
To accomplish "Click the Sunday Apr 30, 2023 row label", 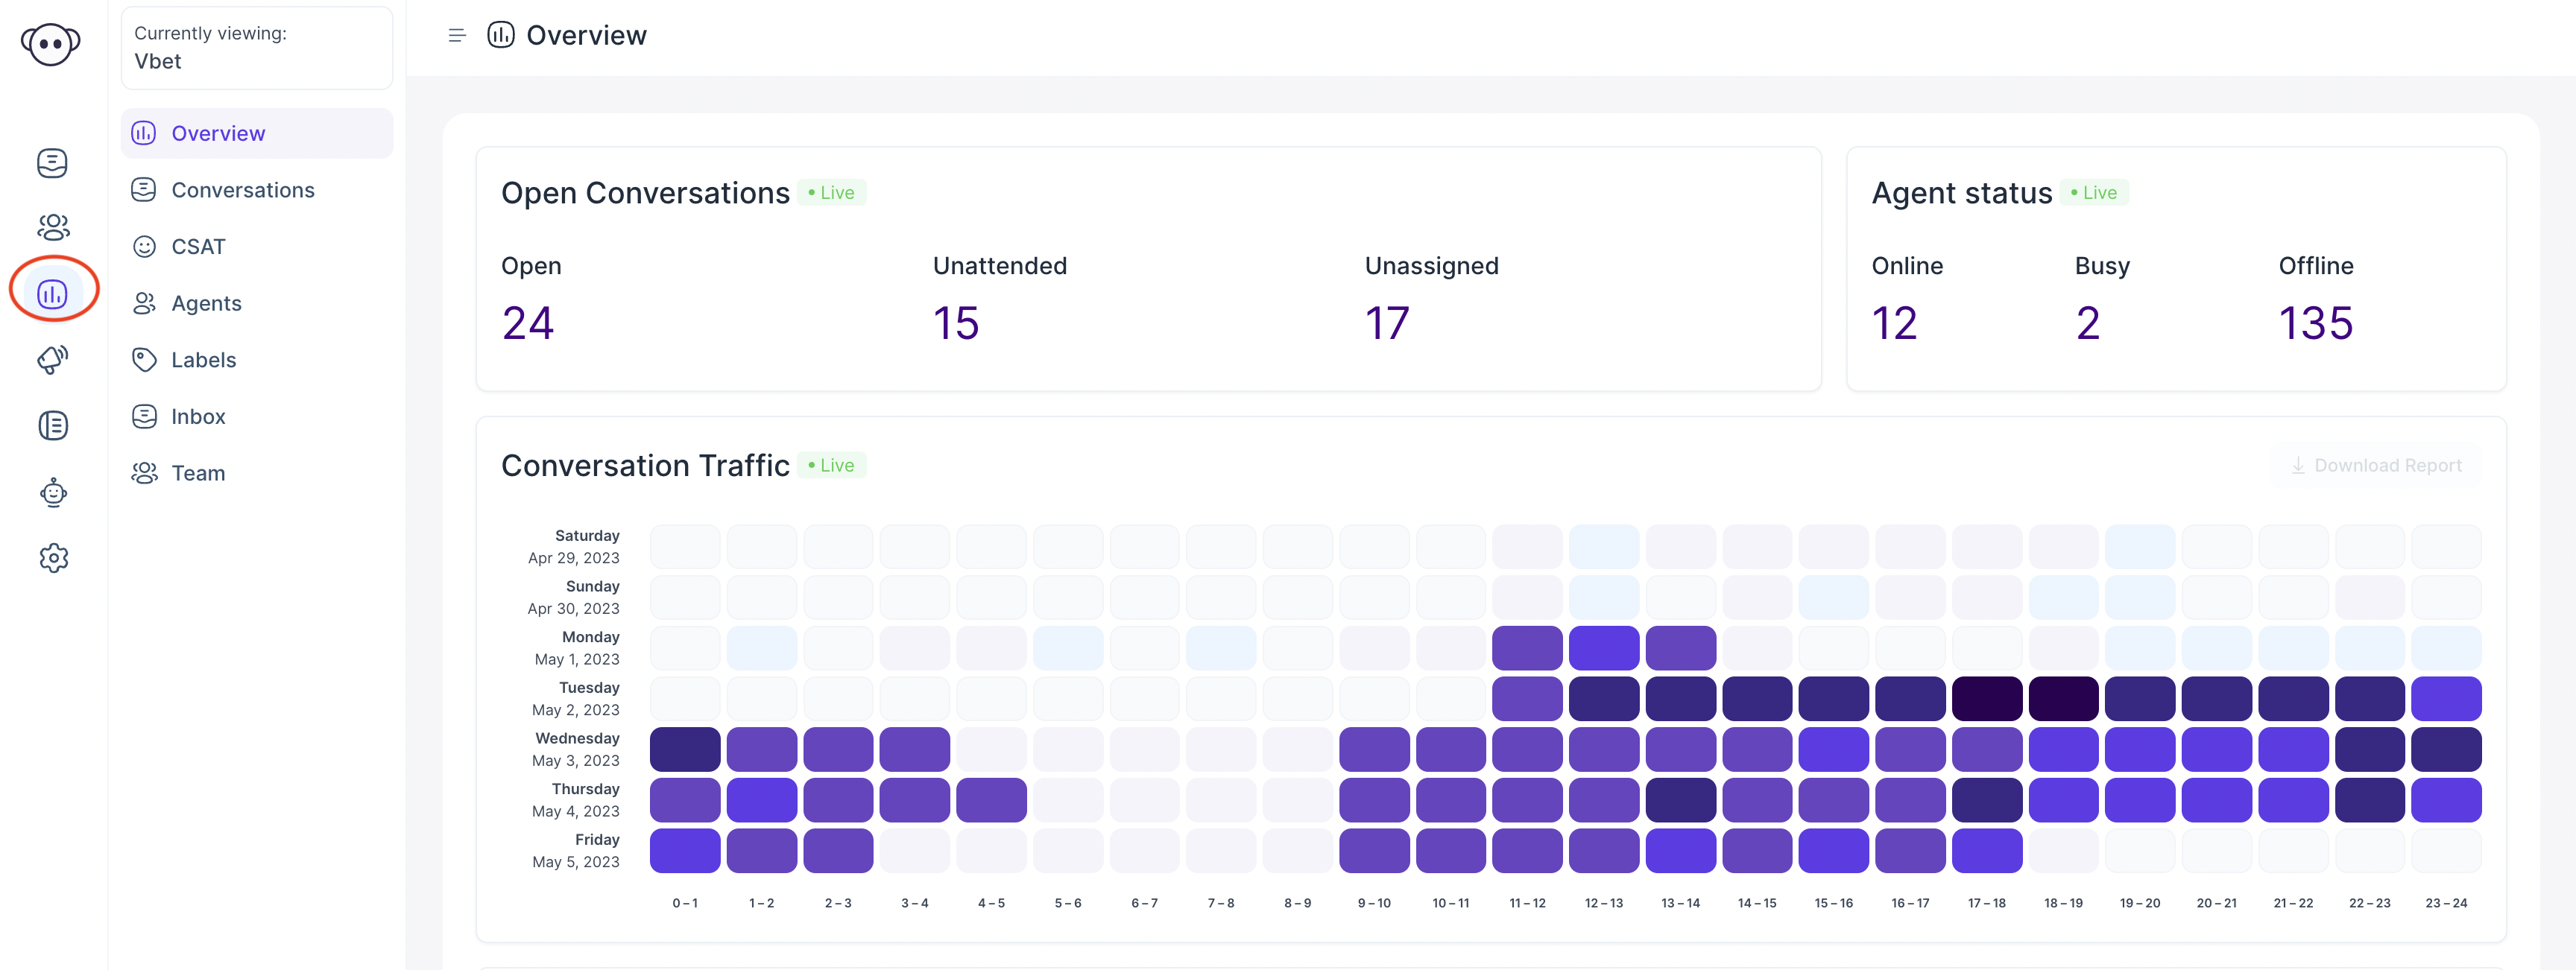I will tap(574, 597).
